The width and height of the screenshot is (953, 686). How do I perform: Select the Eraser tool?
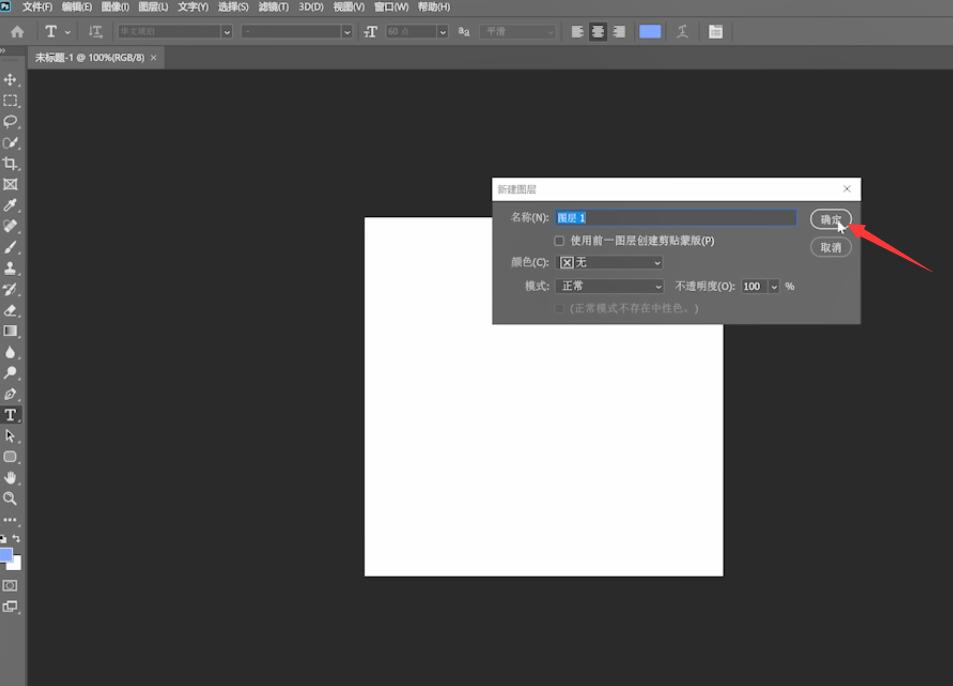10,310
